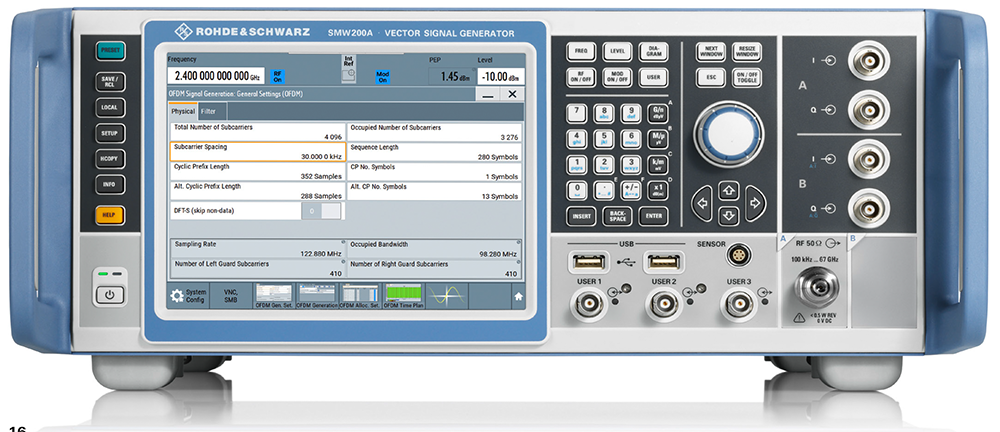The image size is (1000, 432).
Task: Switch to the Filter tab
Action: (208, 112)
